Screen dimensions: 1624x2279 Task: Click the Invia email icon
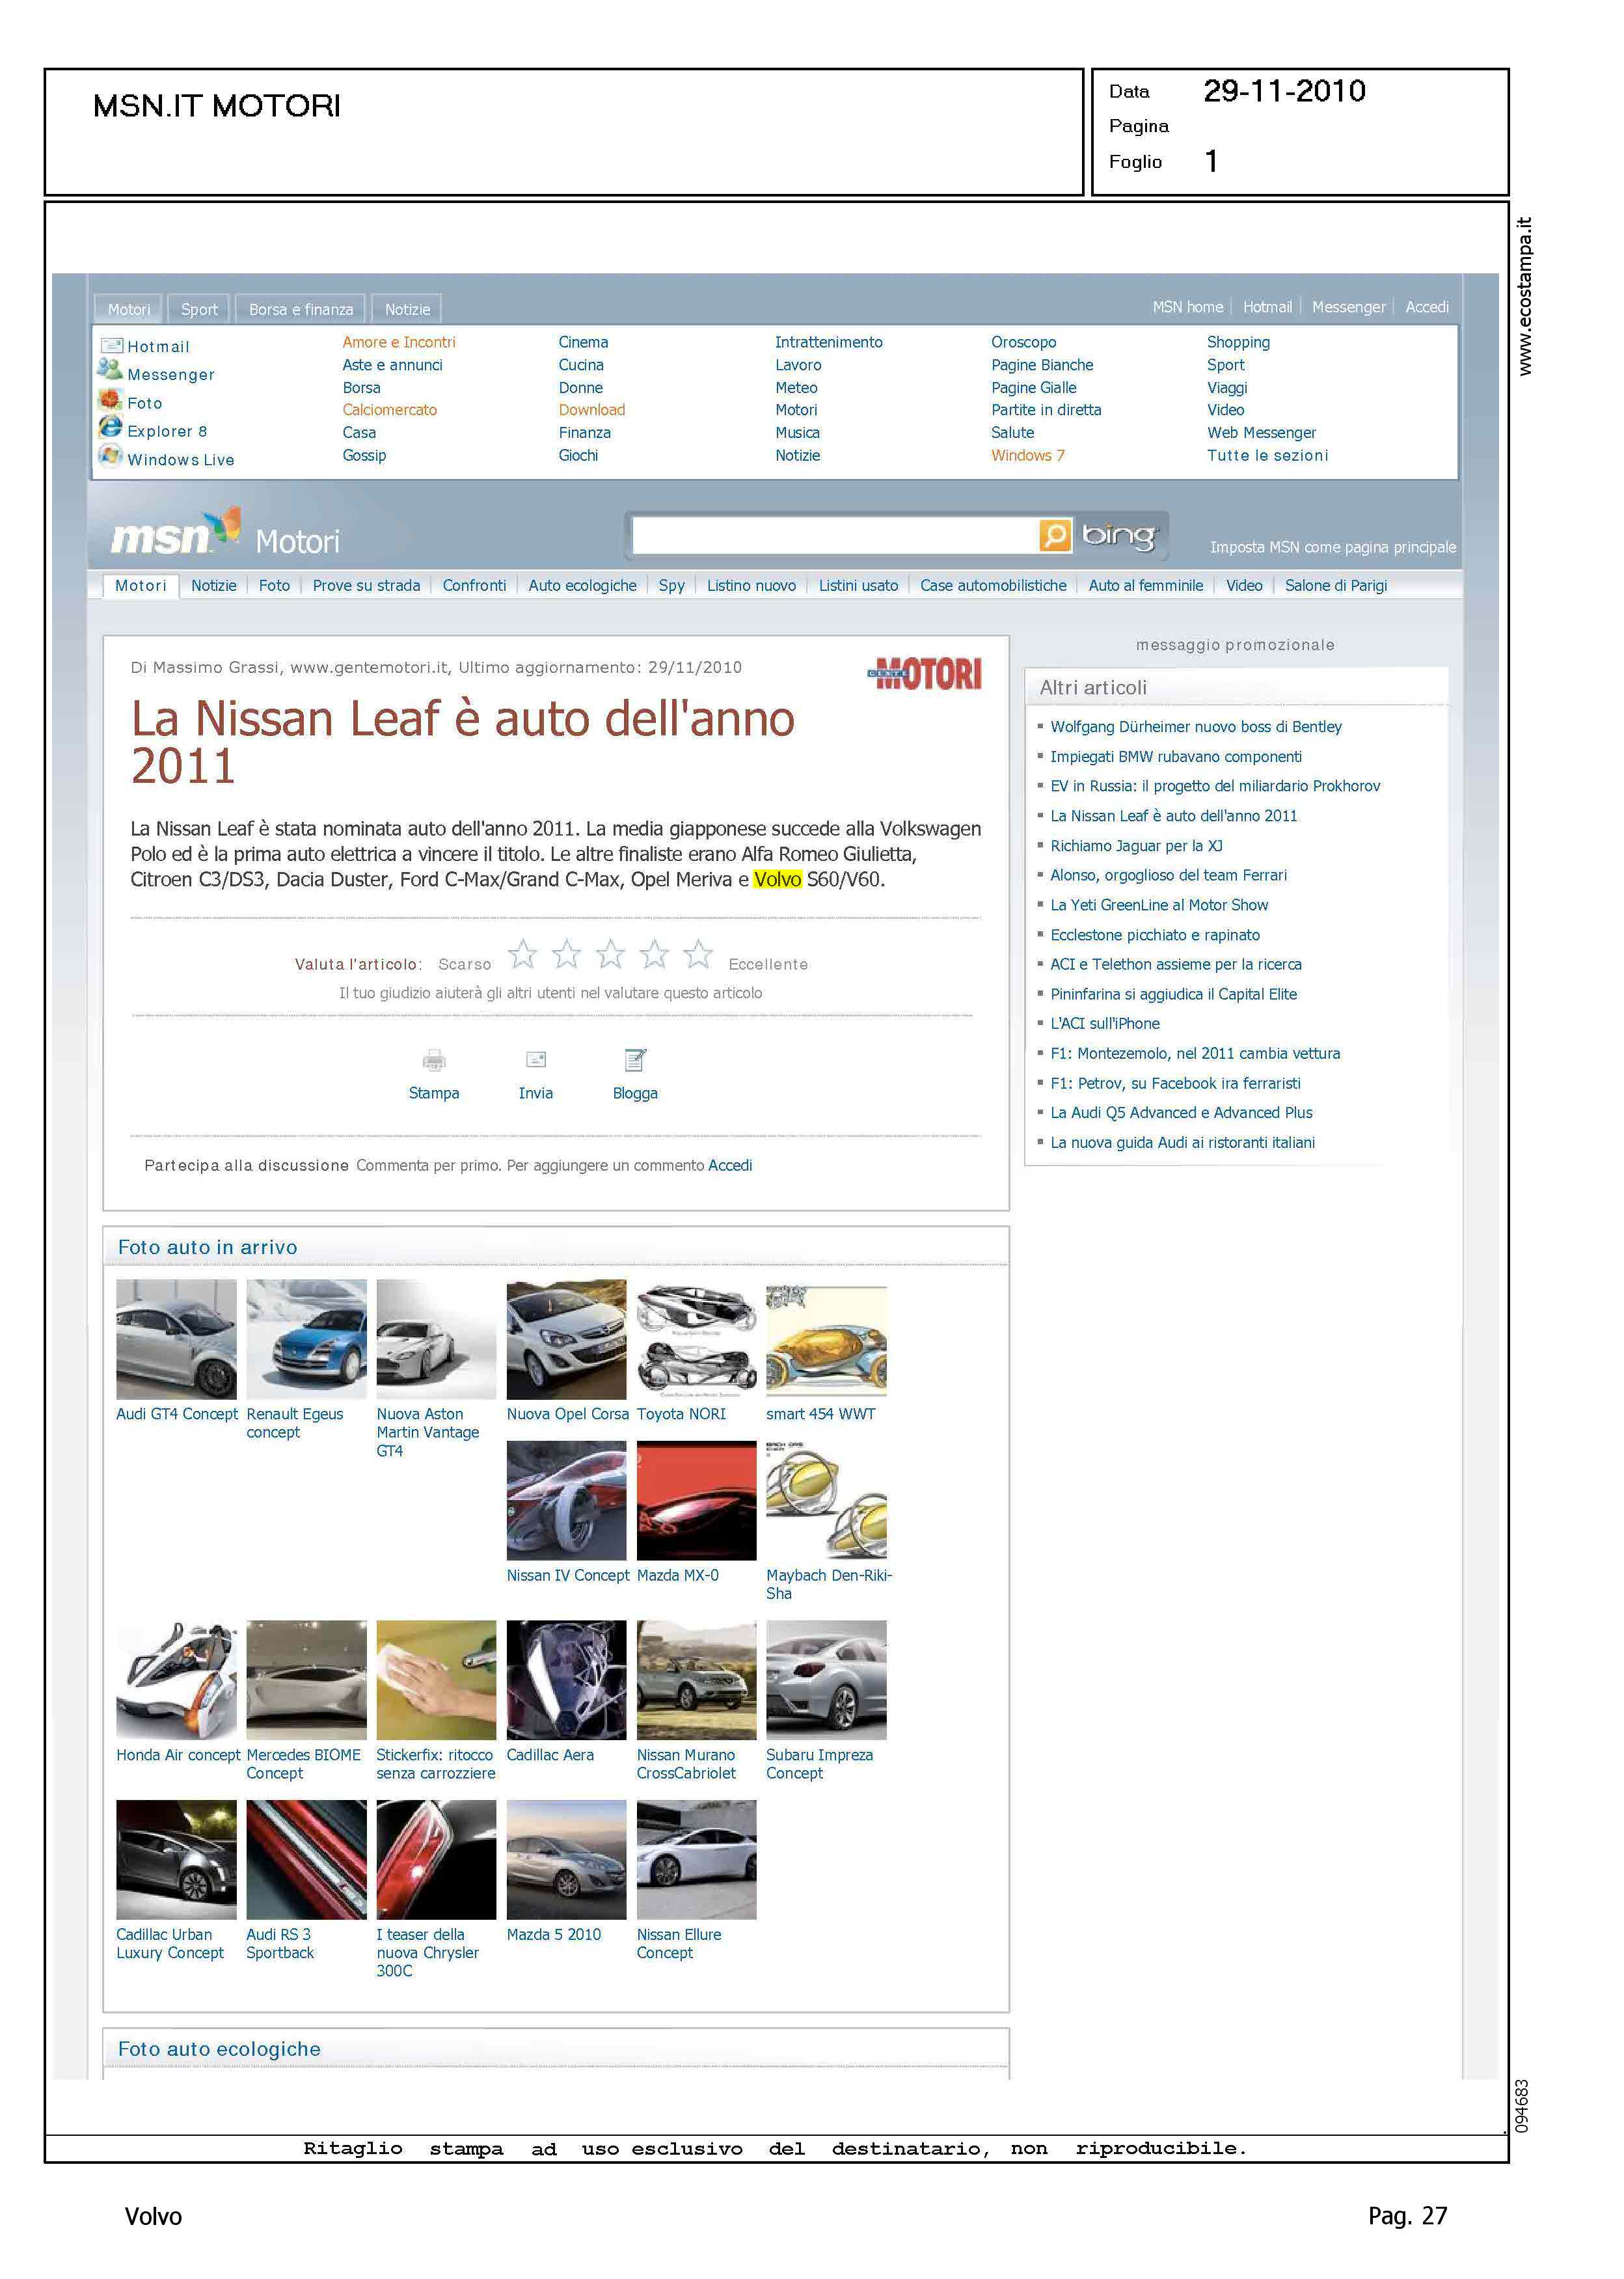coord(536,1059)
